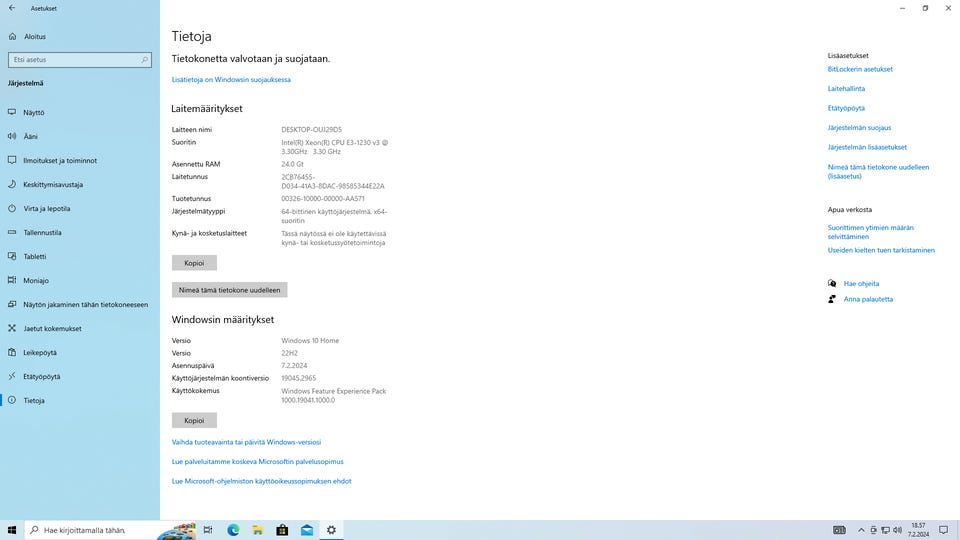Open Vaihda tuoteavainta tai päivitä Windows-versiosi link
The image size is (960, 540).
pos(246,442)
